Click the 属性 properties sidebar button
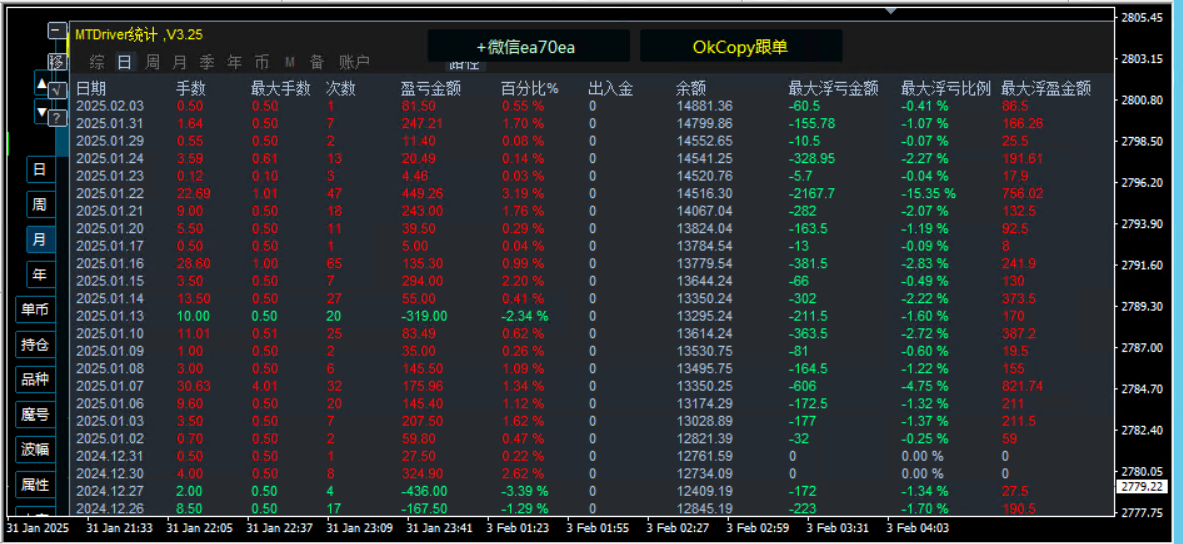 [x=35, y=484]
